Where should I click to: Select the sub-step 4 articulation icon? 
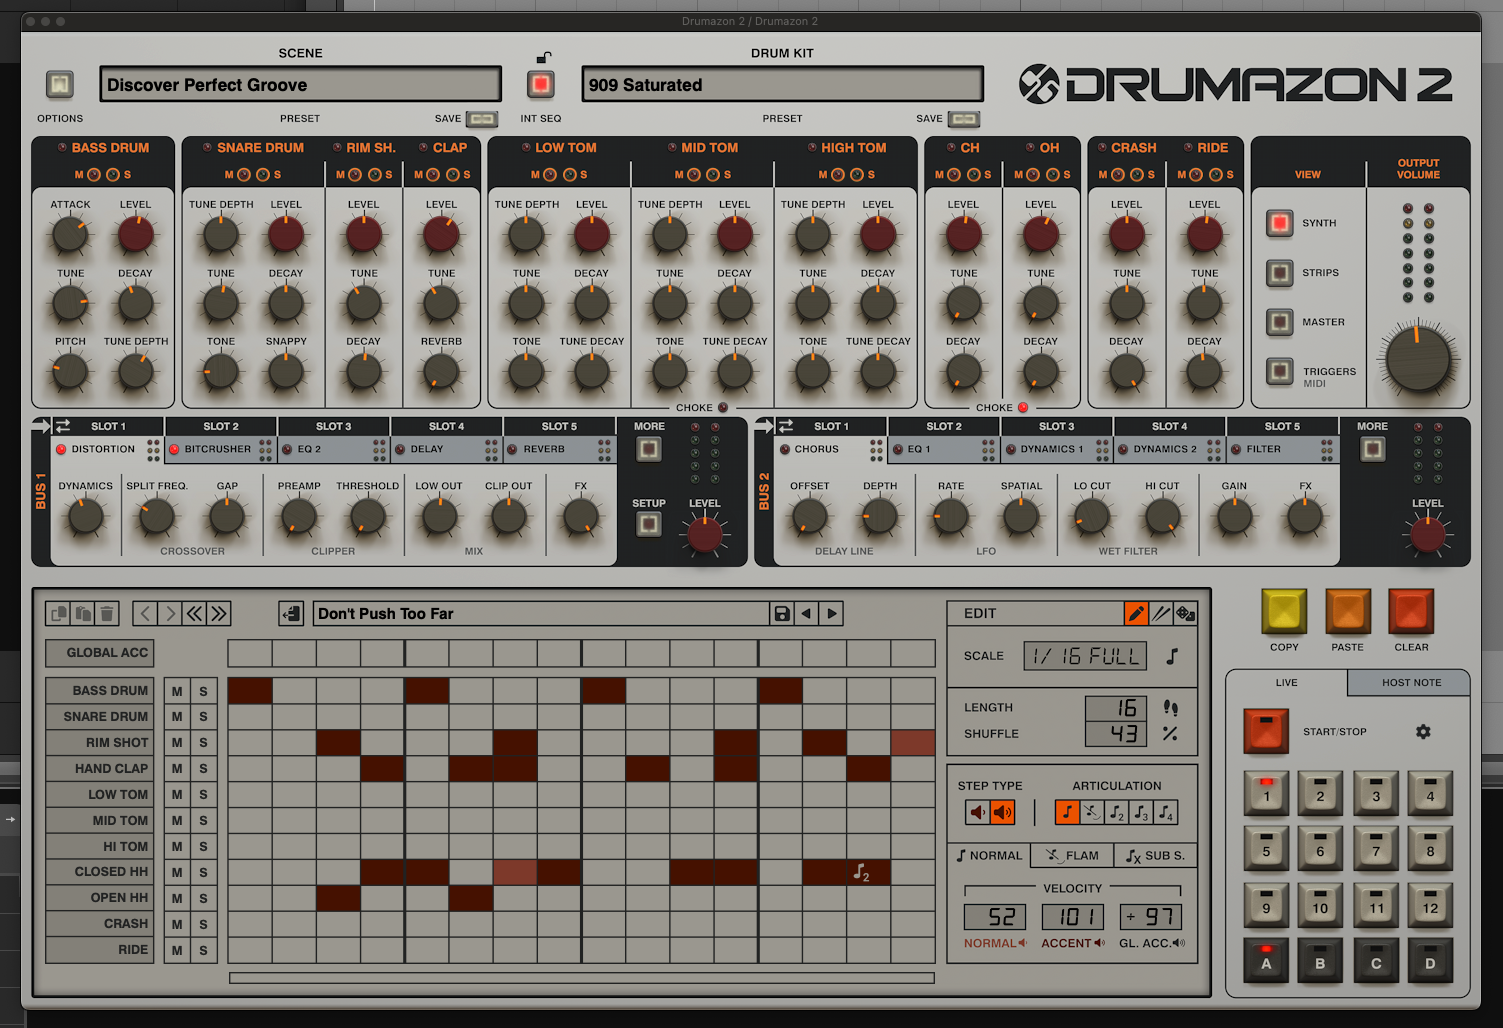pos(1166,812)
